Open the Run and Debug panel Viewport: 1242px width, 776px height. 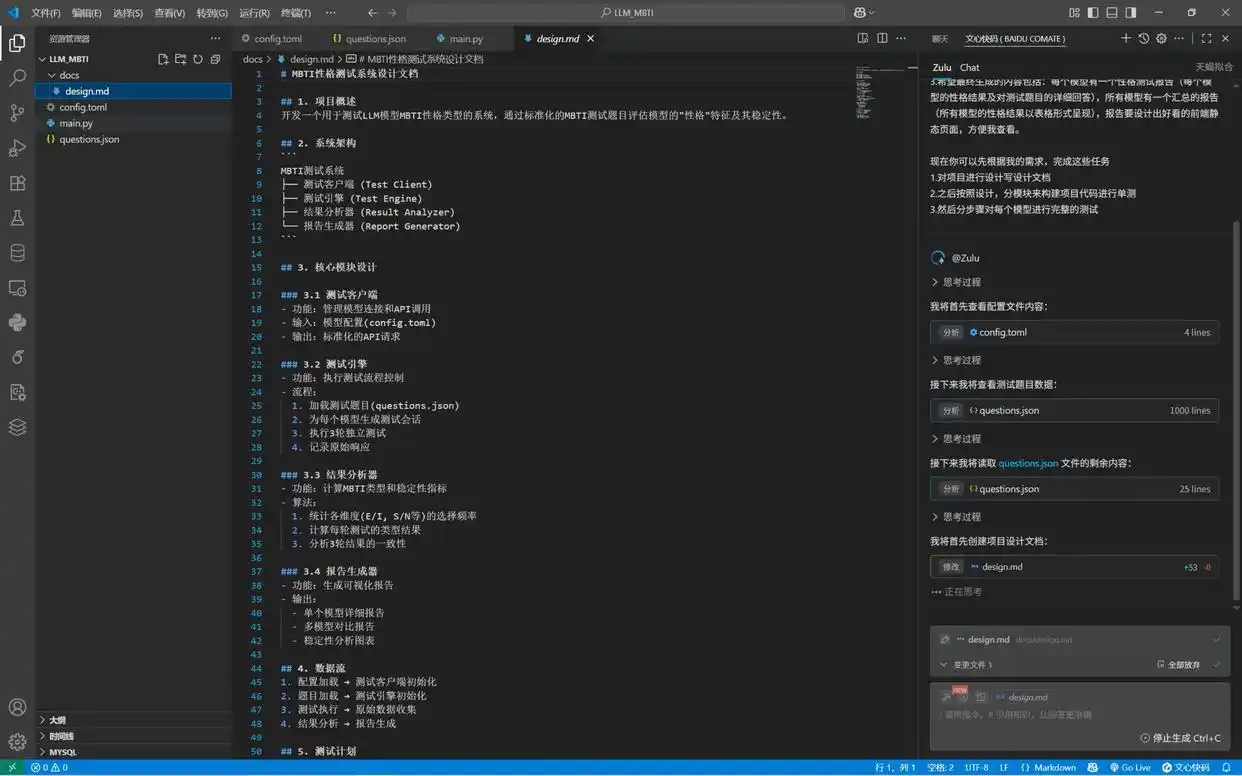[x=16, y=148]
